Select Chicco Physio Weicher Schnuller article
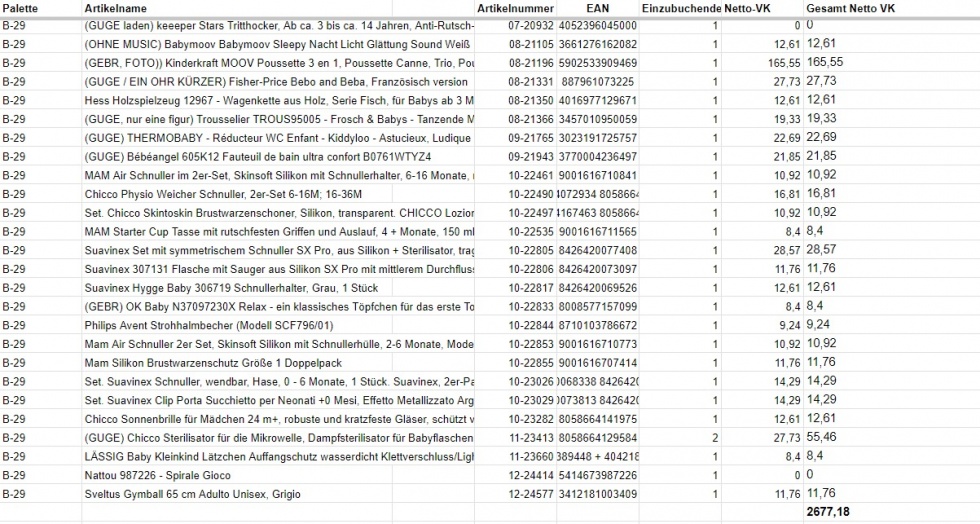Image resolution: width=980 pixels, height=524 pixels. (x=223, y=194)
